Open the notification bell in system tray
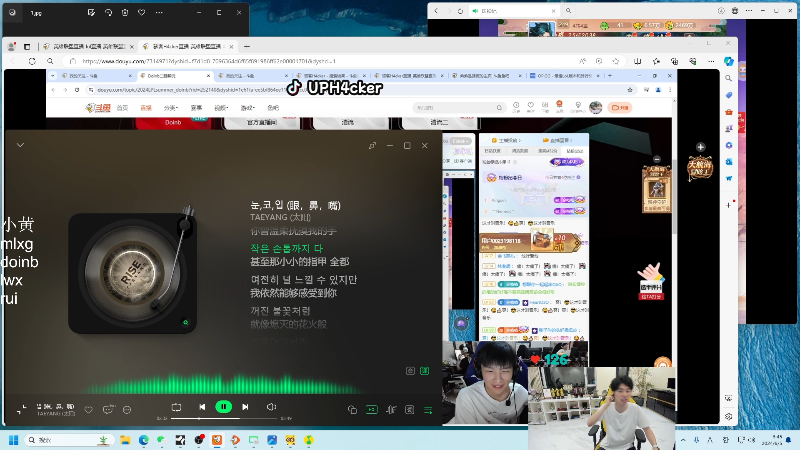800x450 pixels. 789,440
